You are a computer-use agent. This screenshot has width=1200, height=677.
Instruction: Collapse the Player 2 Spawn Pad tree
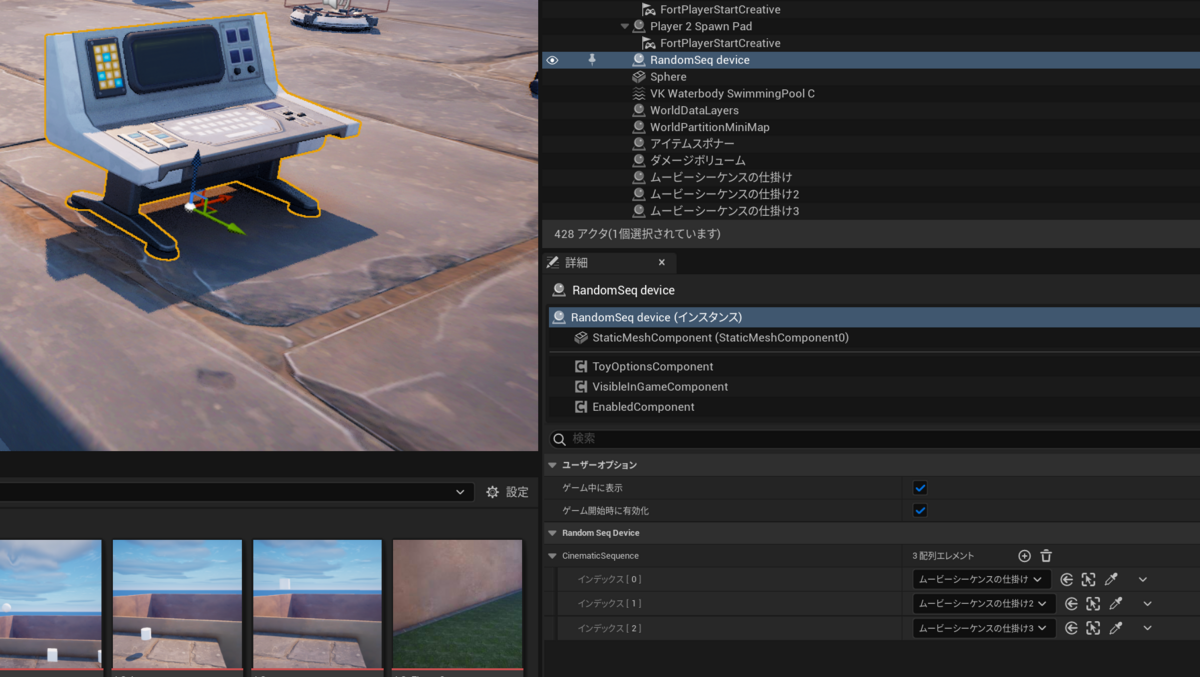624,26
